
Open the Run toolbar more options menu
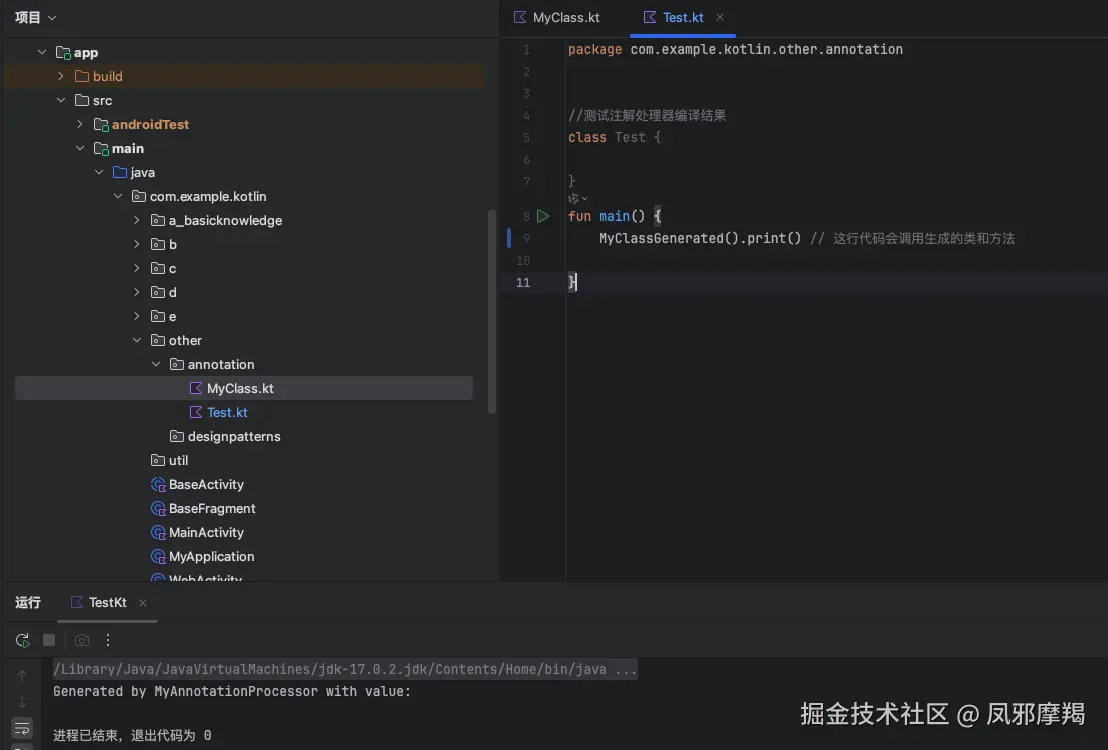pyautogui.click(x=107, y=640)
